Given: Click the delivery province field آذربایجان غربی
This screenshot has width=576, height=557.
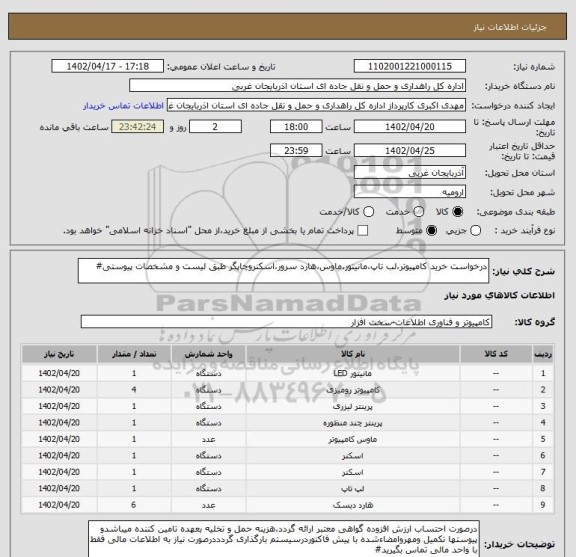Looking at the screenshot, I should [x=410, y=172].
